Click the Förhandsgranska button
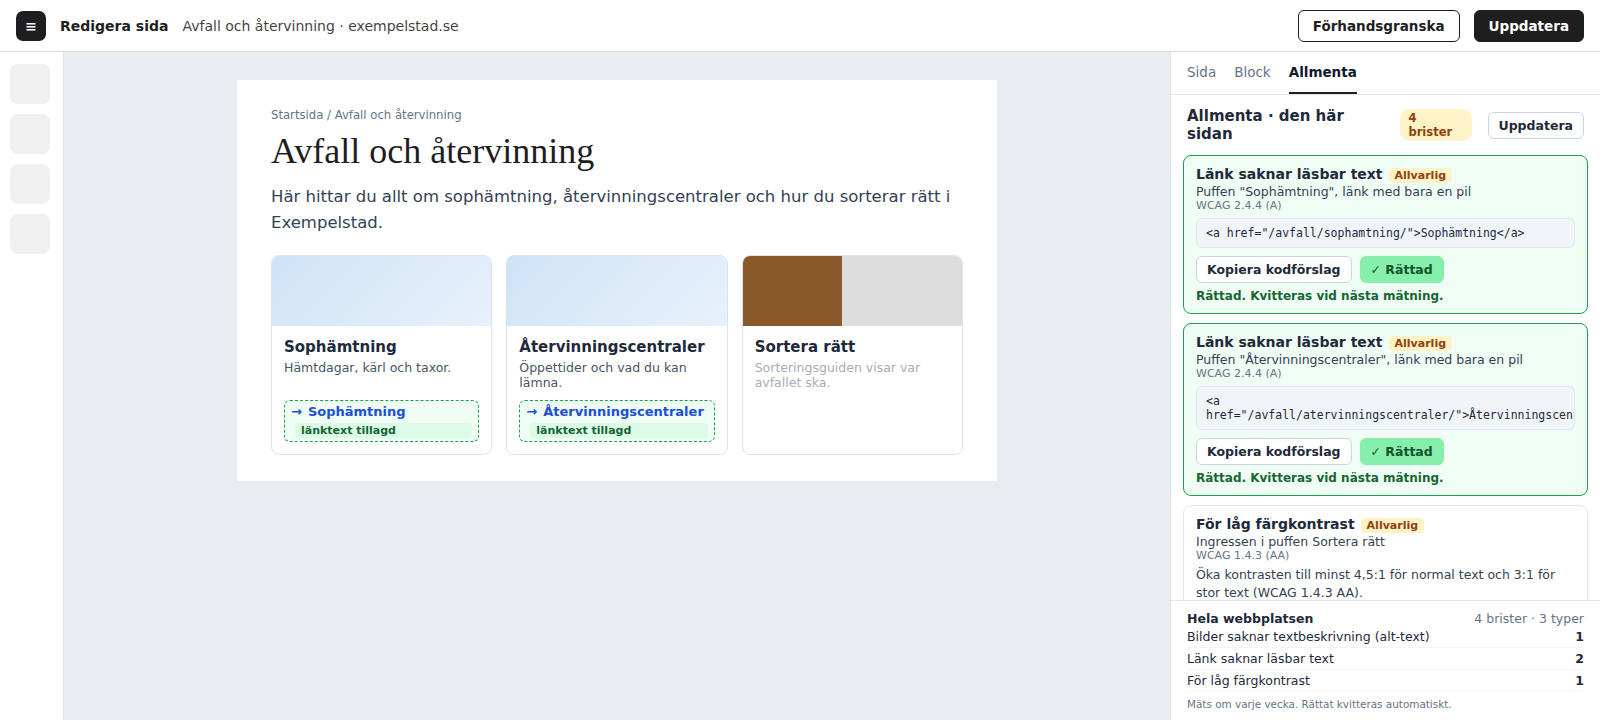The width and height of the screenshot is (1600, 720). 1378,26
